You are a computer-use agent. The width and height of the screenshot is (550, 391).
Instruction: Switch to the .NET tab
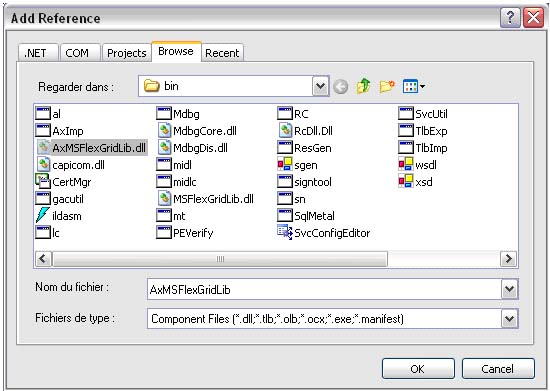click(38, 53)
